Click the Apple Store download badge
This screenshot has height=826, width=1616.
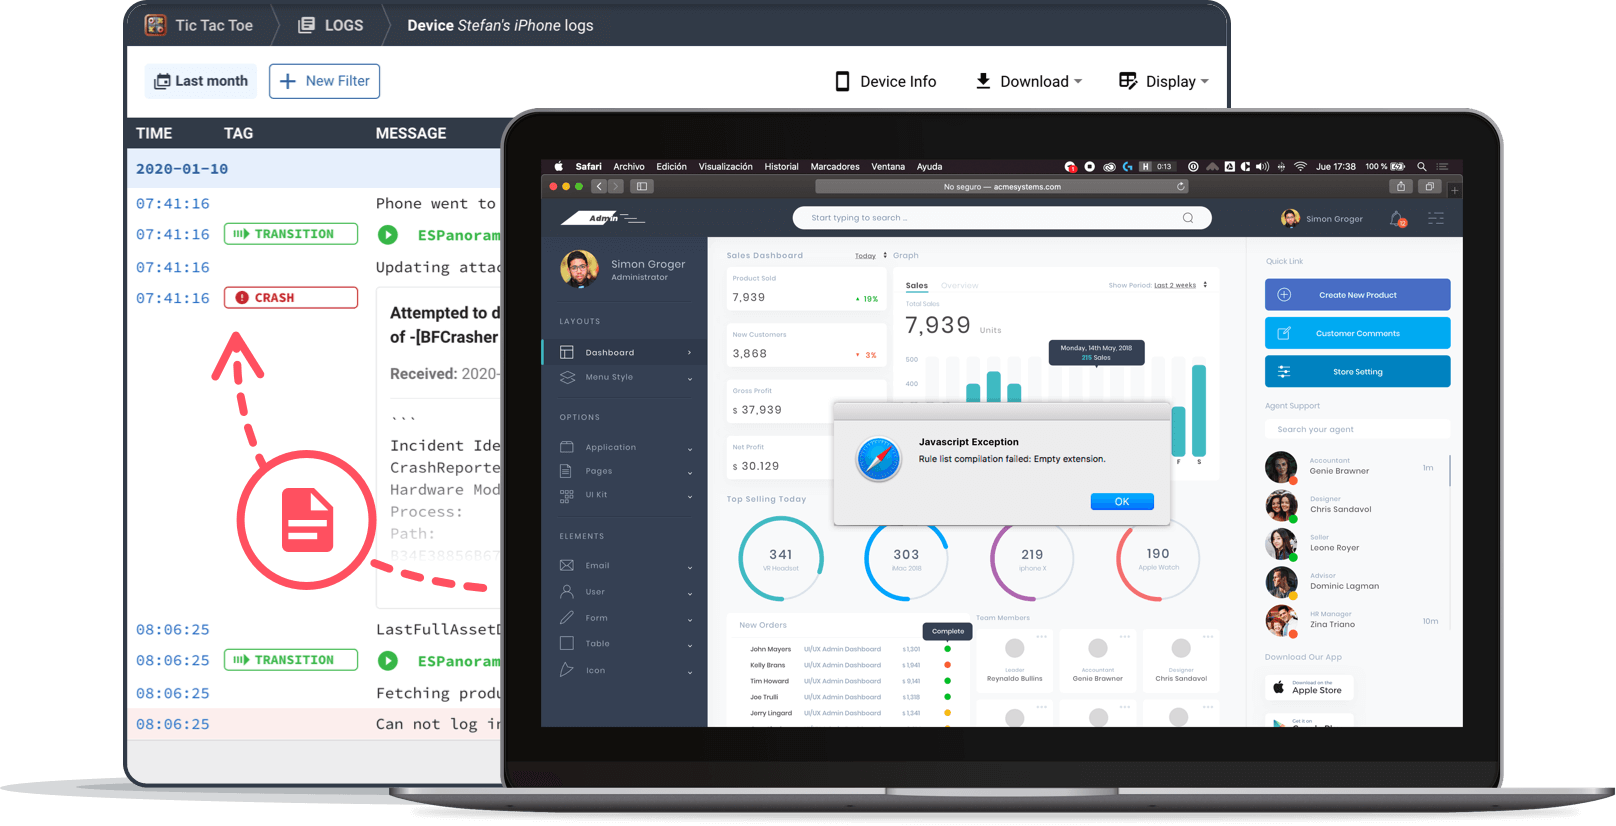click(1309, 688)
